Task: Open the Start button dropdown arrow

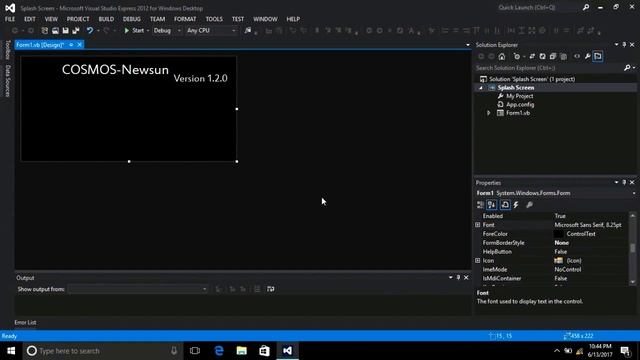Action: point(148,31)
